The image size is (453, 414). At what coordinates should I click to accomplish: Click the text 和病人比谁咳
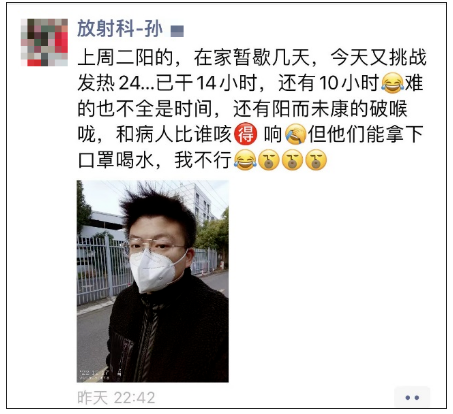[x=173, y=135]
